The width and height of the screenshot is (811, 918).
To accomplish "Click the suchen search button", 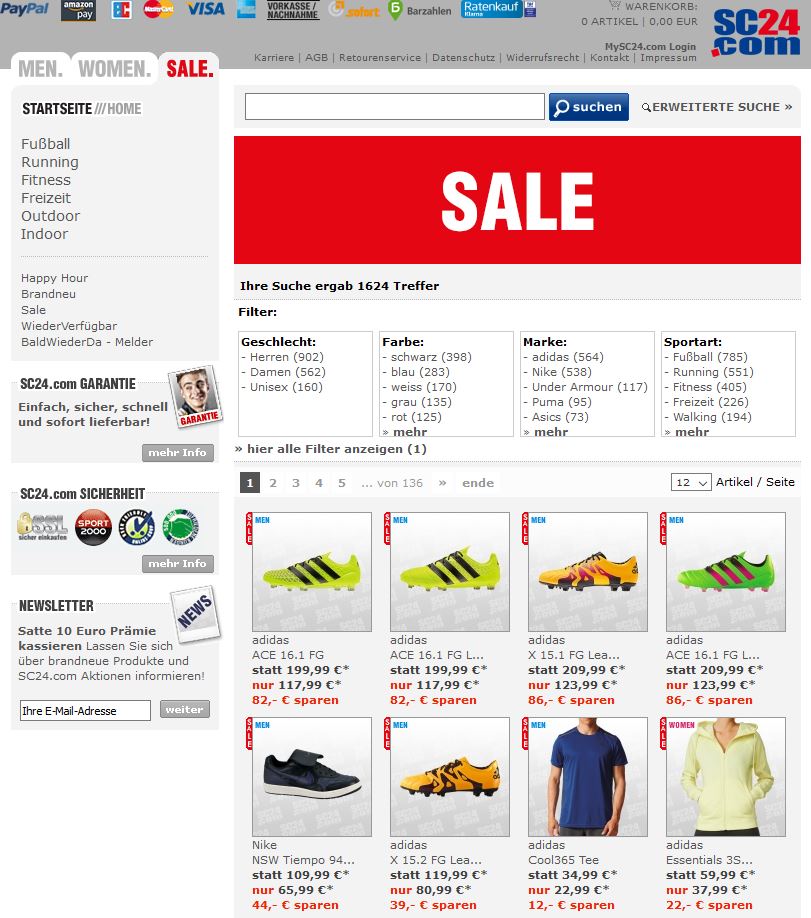I will 588,107.
